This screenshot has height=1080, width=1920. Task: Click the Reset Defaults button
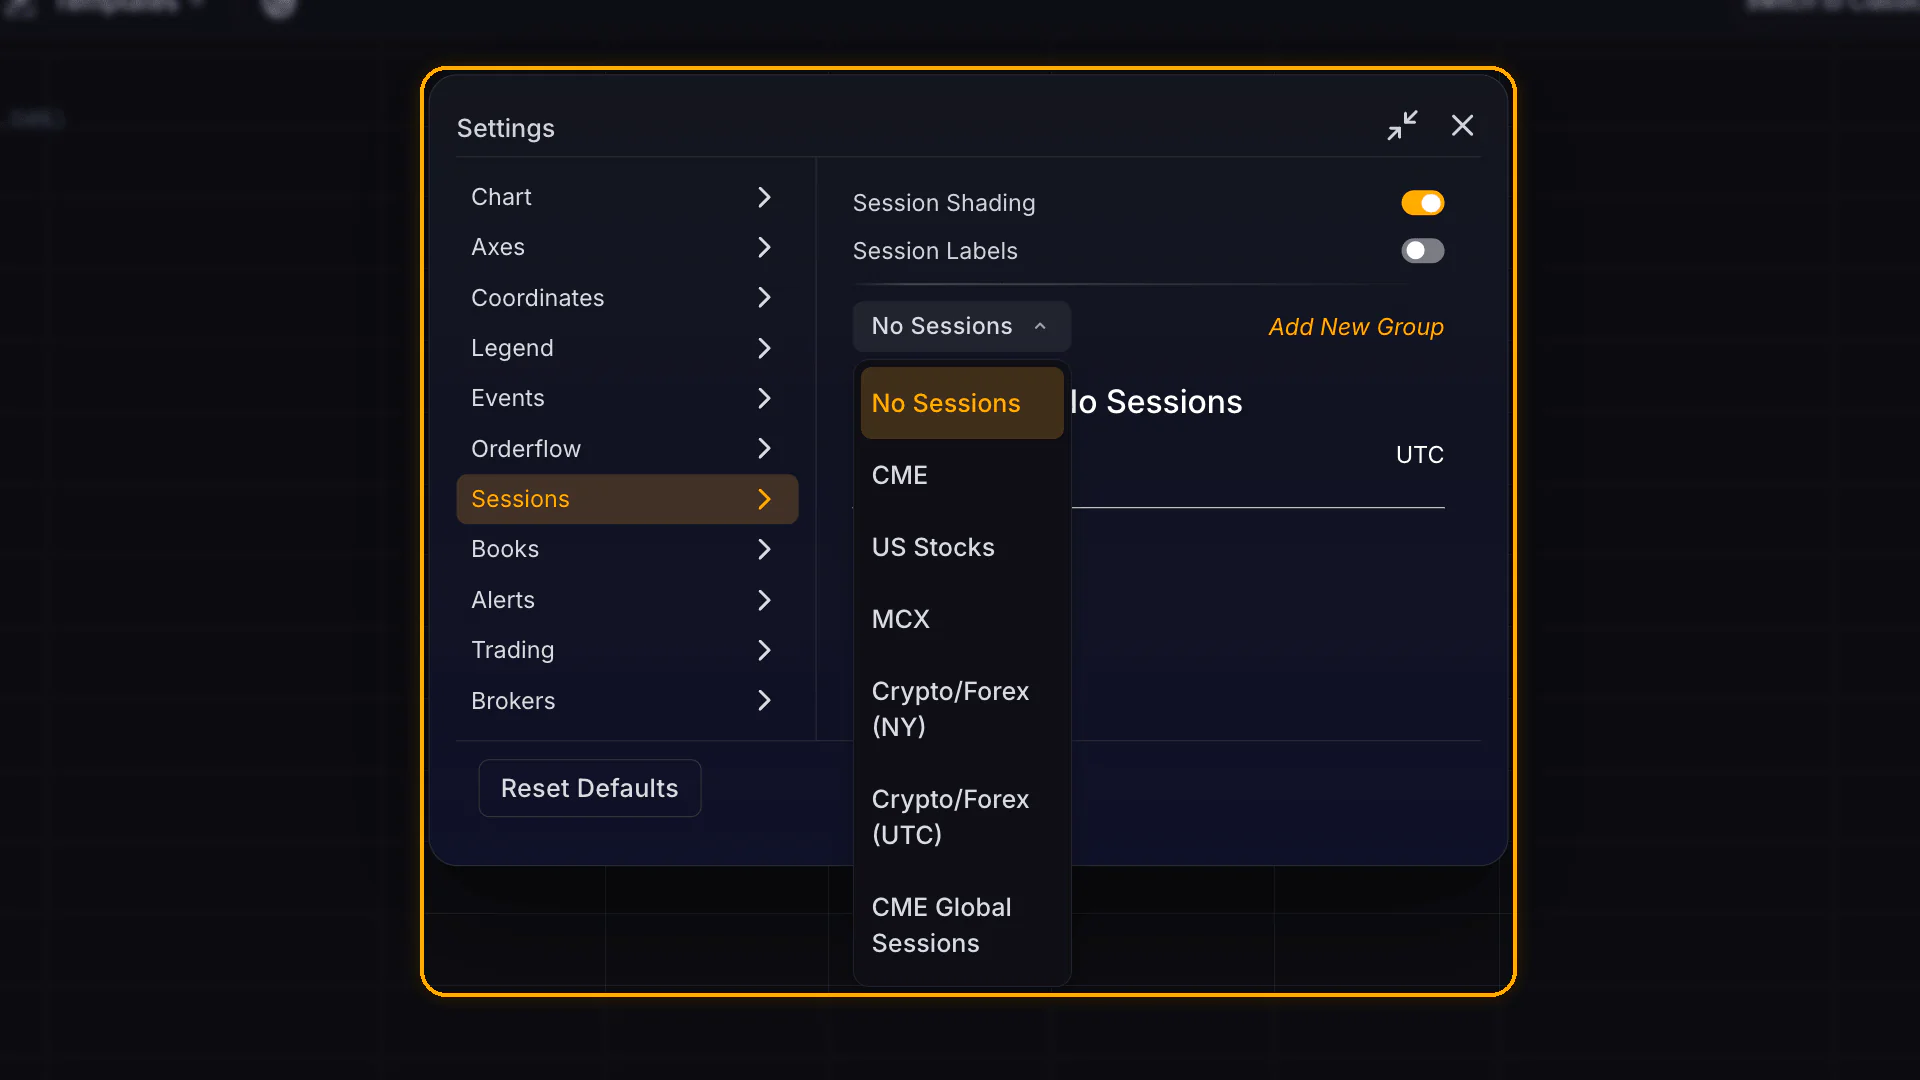590,788
